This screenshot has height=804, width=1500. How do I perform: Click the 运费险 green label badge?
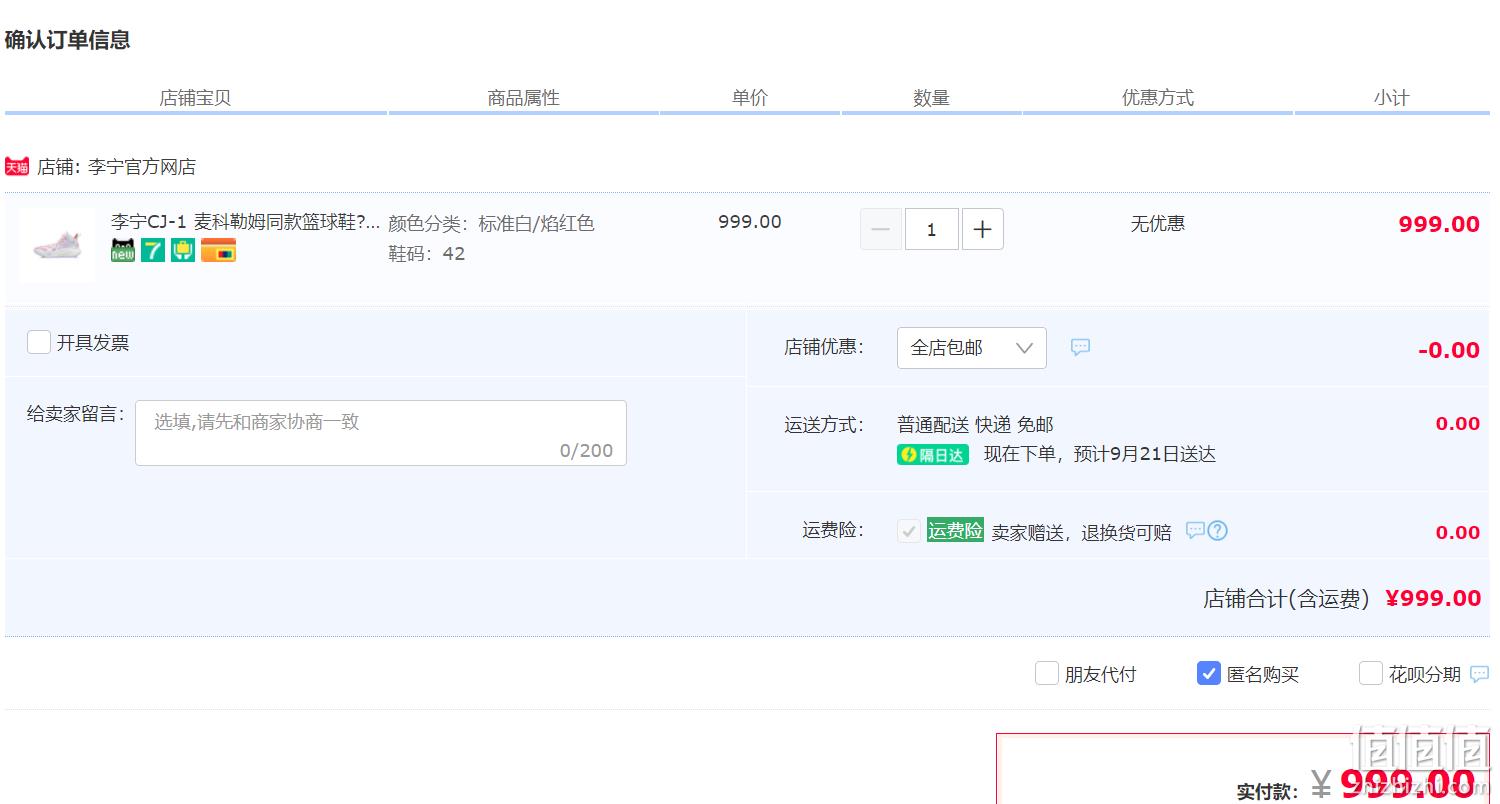tap(955, 531)
